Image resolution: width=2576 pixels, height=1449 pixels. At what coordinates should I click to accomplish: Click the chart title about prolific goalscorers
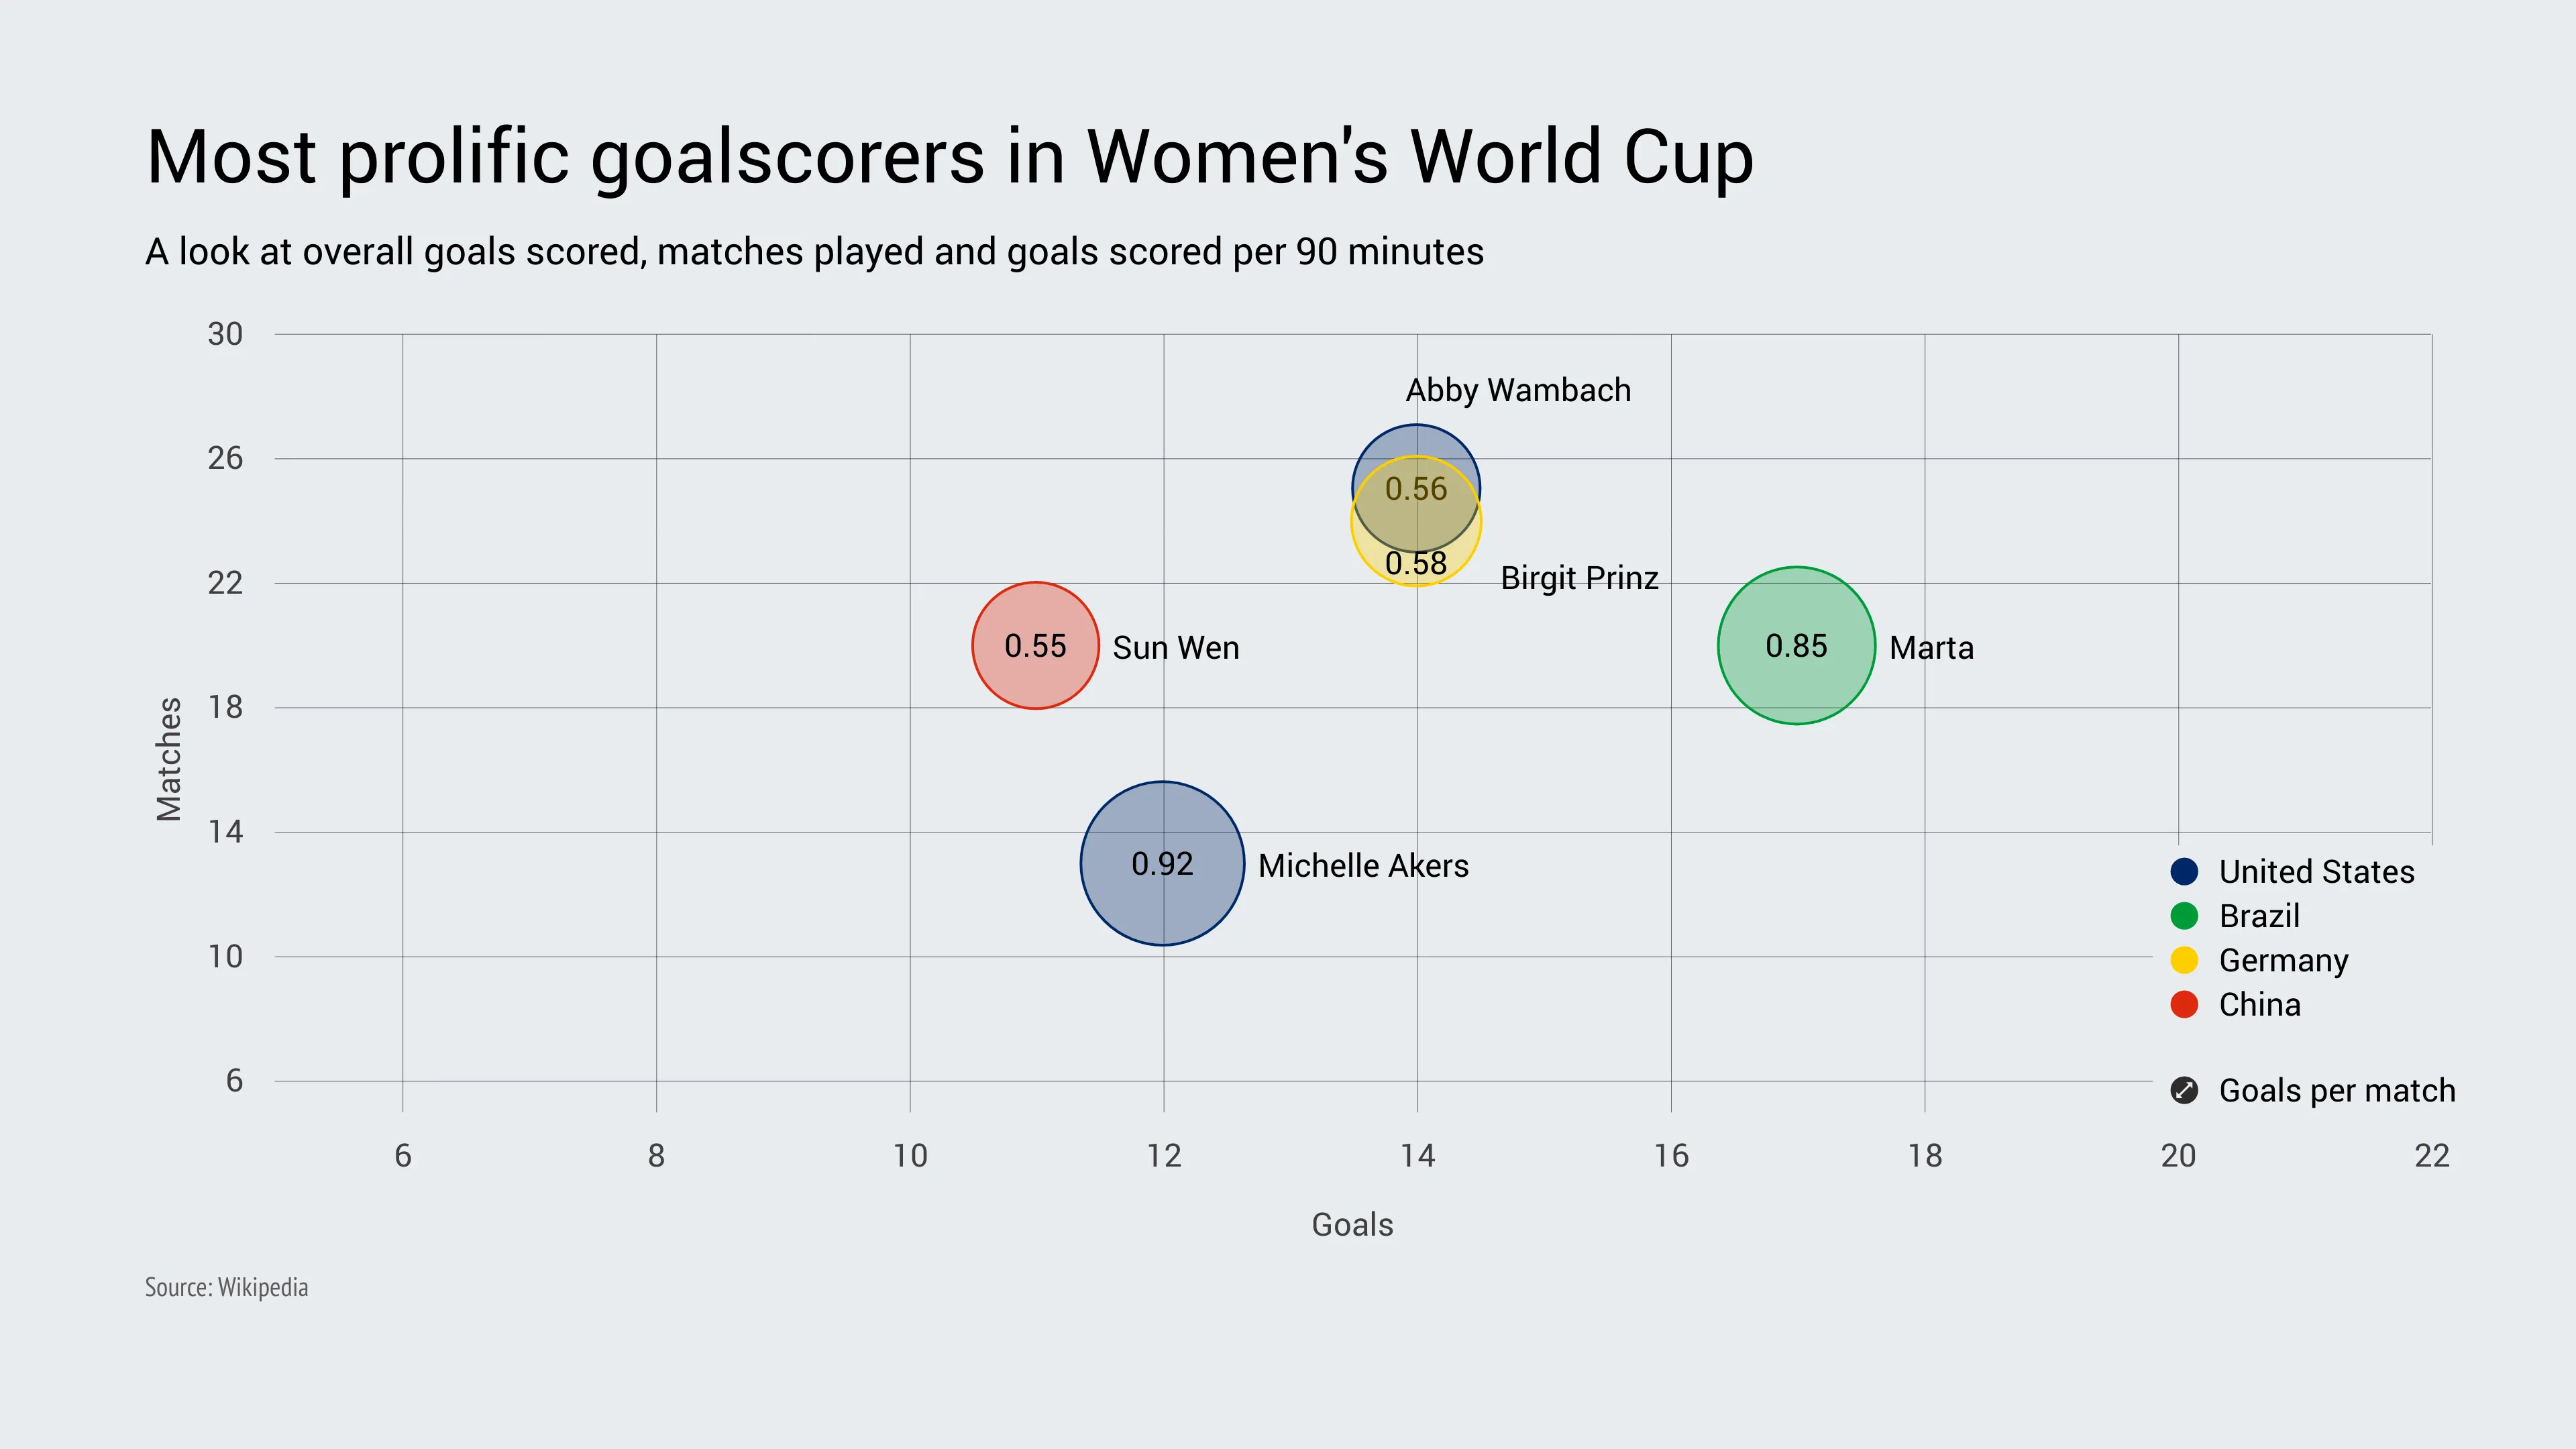point(949,157)
